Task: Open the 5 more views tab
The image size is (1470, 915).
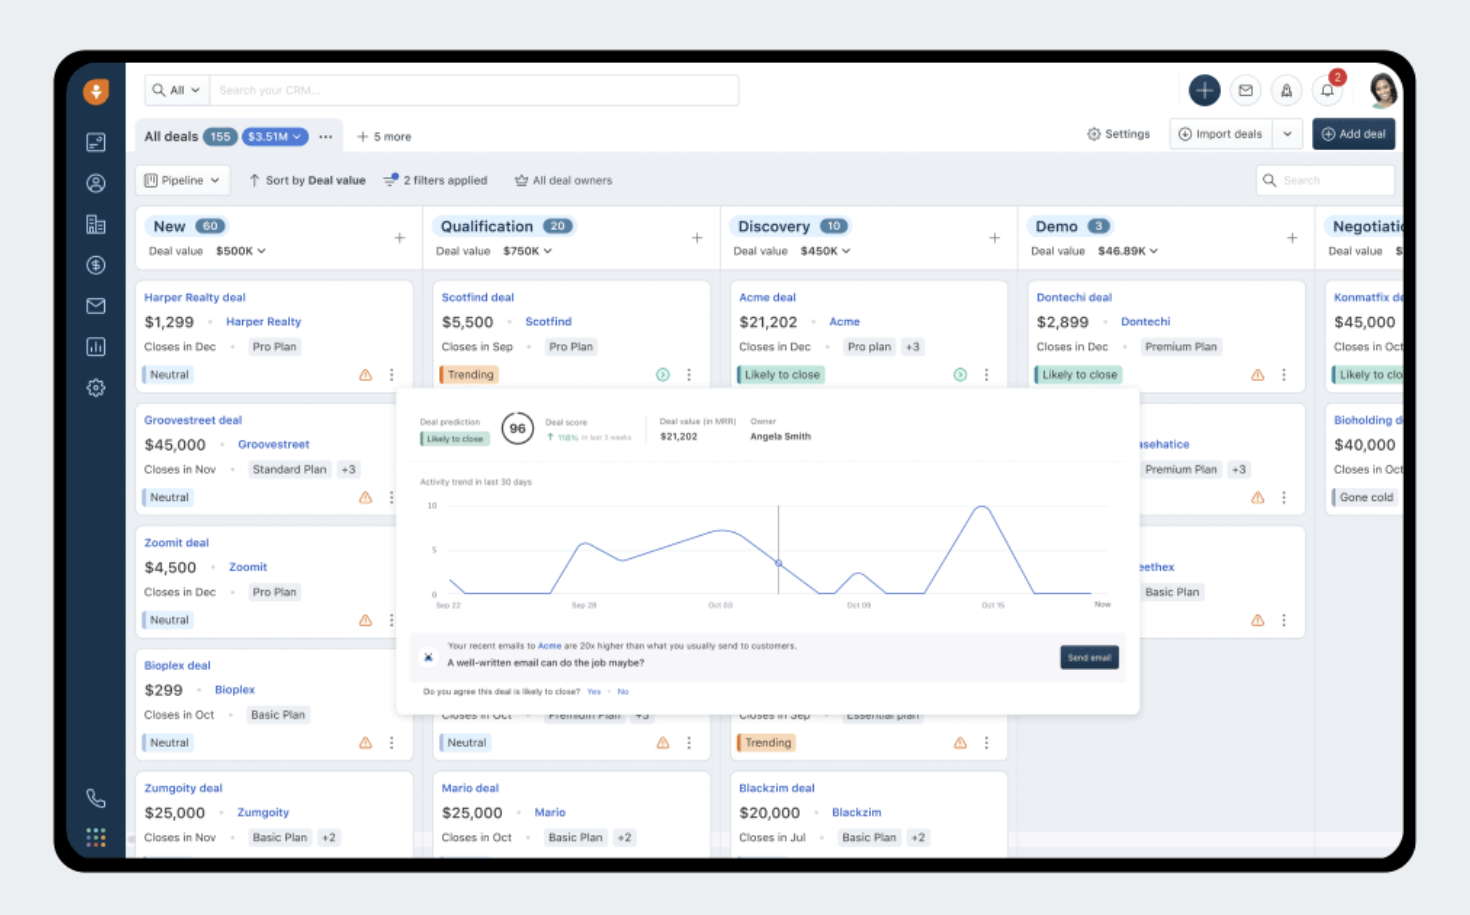Action: click(x=384, y=136)
